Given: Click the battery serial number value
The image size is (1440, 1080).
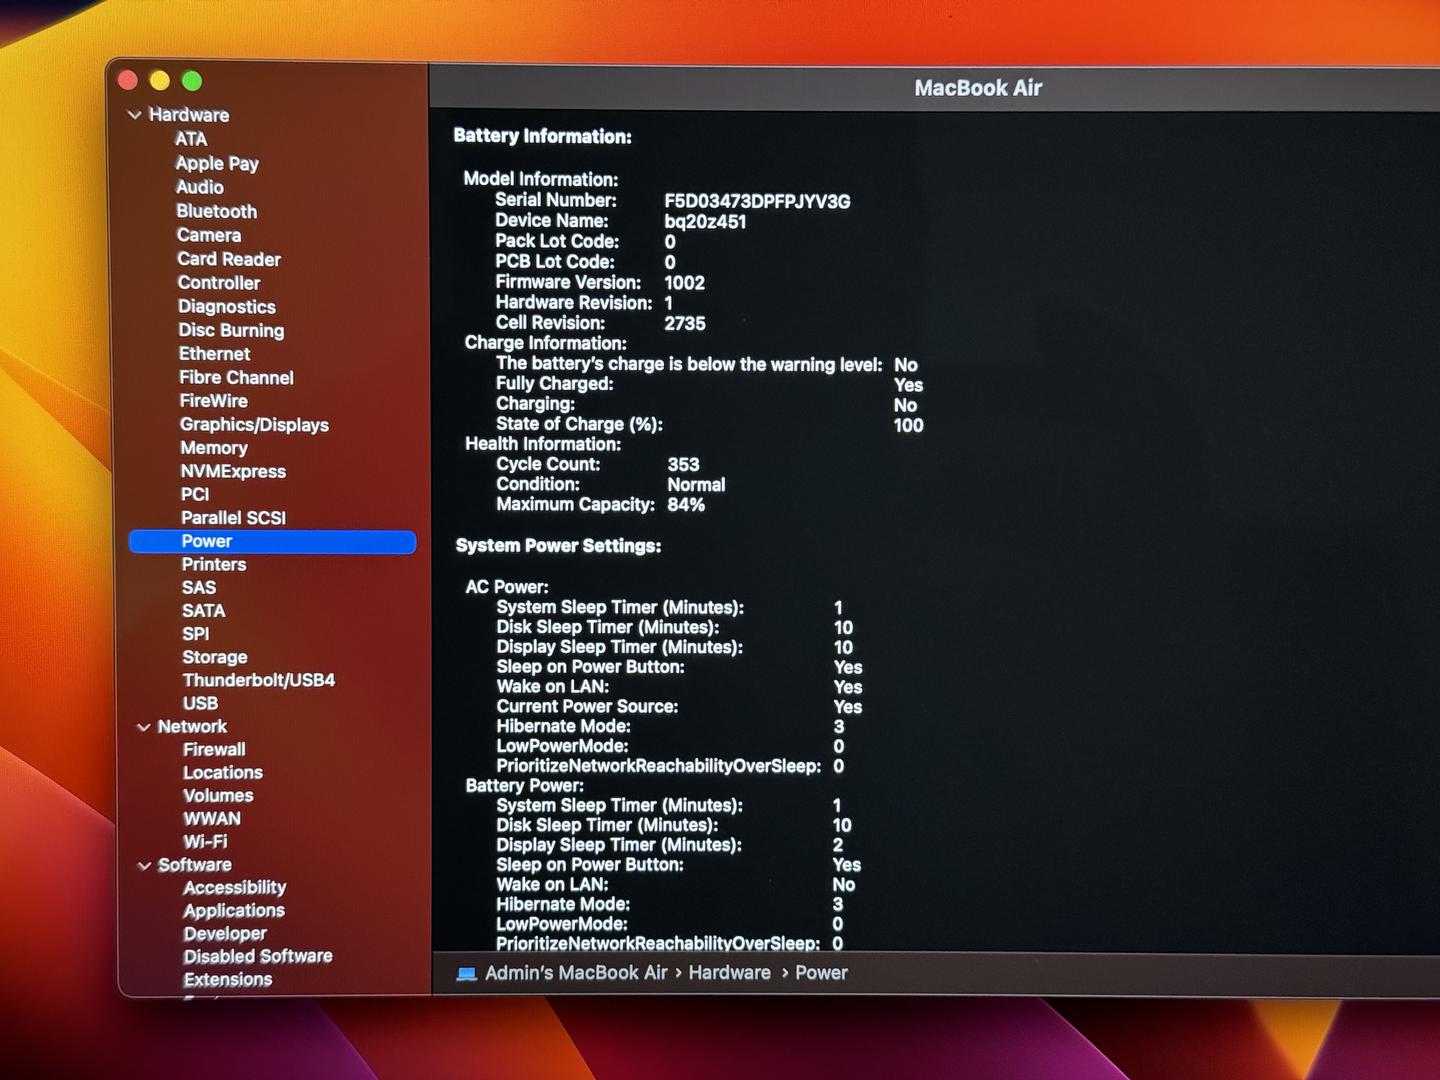Looking at the screenshot, I should tap(757, 201).
